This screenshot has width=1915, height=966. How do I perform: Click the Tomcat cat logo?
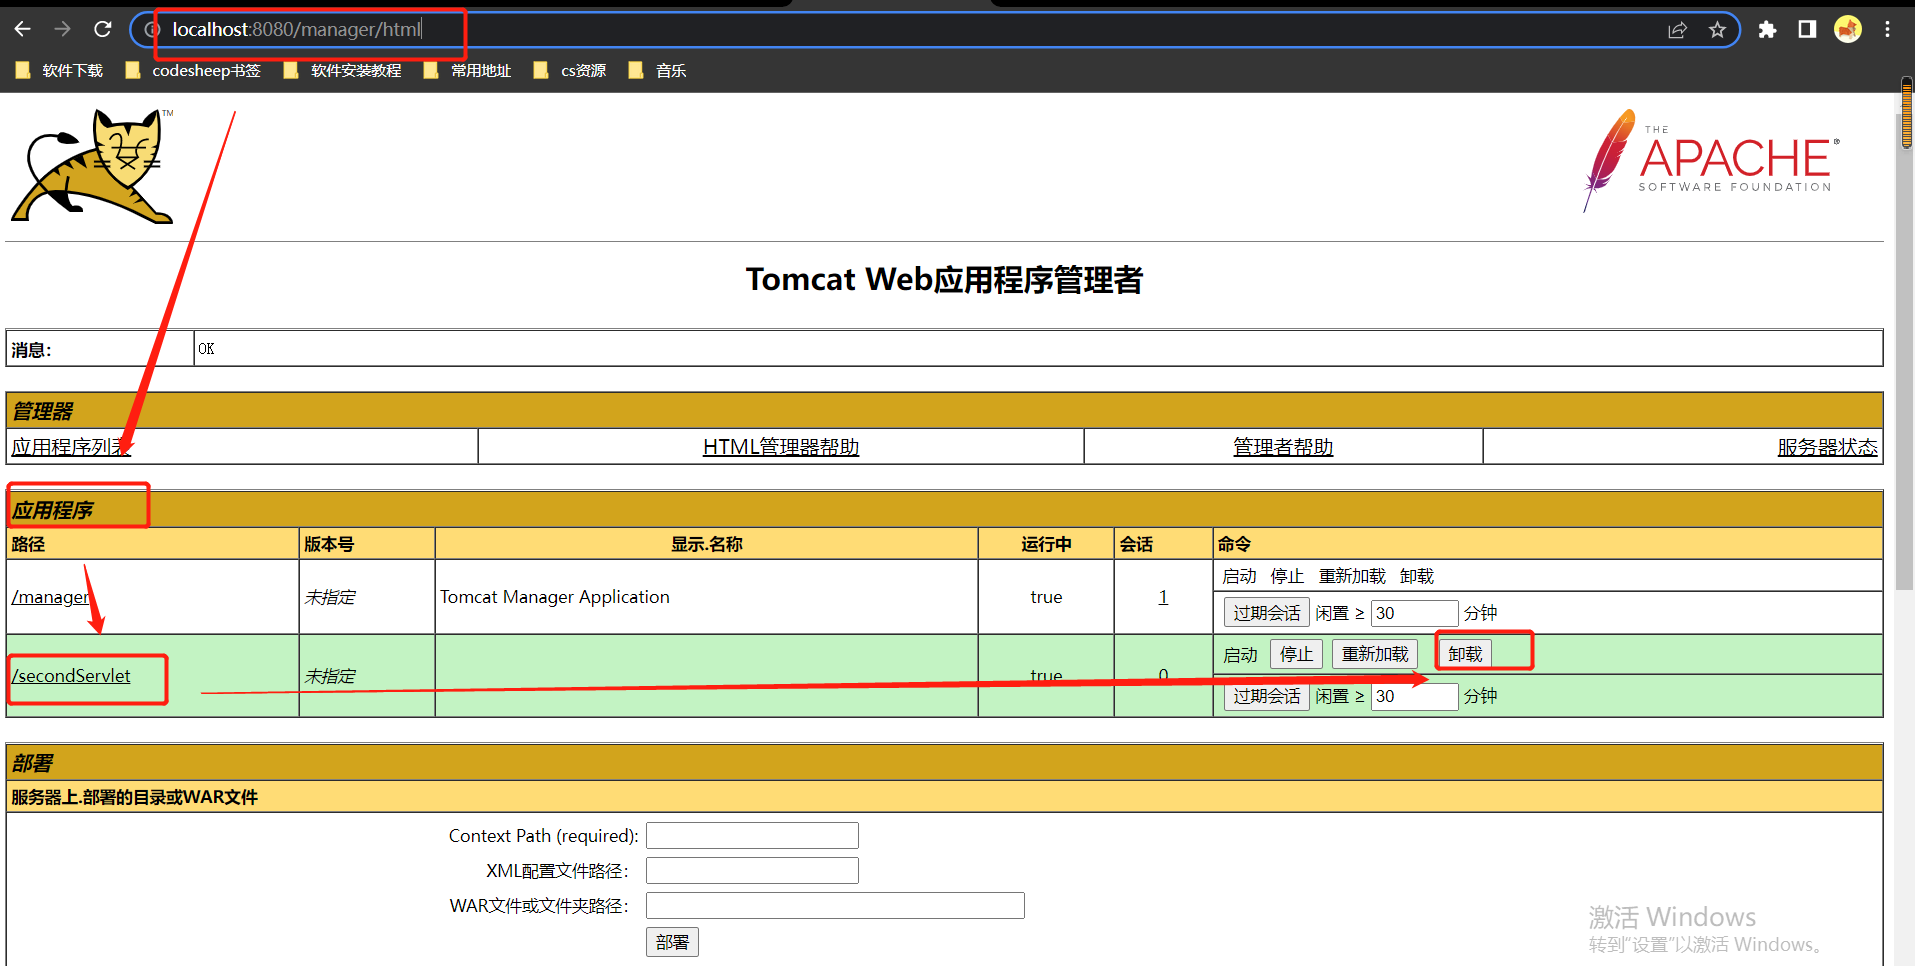(x=92, y=166)
